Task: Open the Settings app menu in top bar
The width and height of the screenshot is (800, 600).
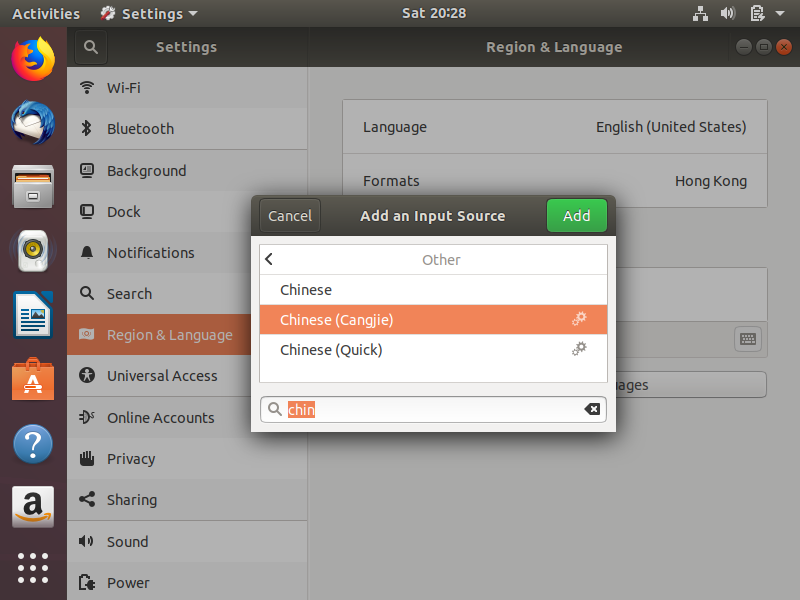Action: coord(149,14)
